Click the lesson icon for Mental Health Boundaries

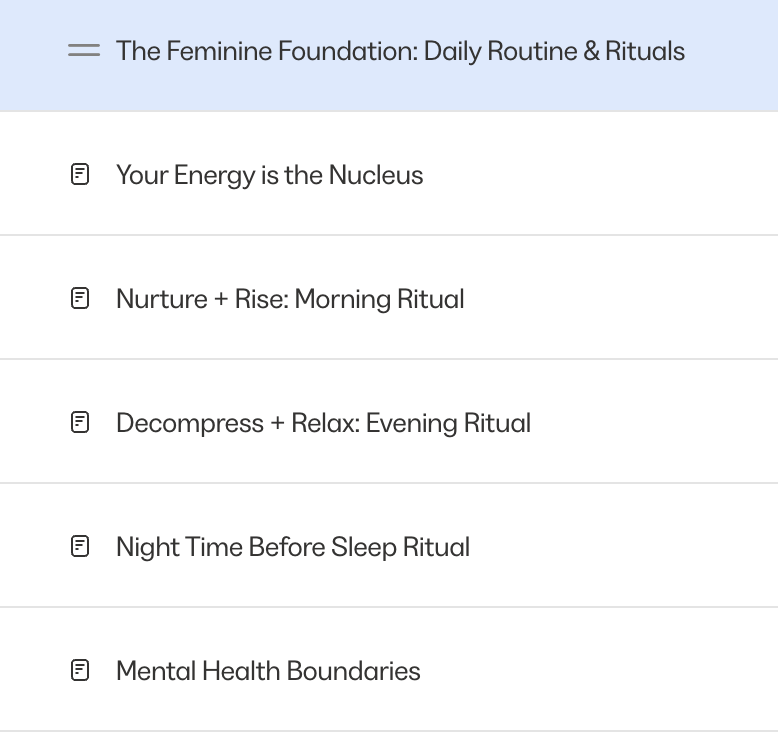coord(80,671)
